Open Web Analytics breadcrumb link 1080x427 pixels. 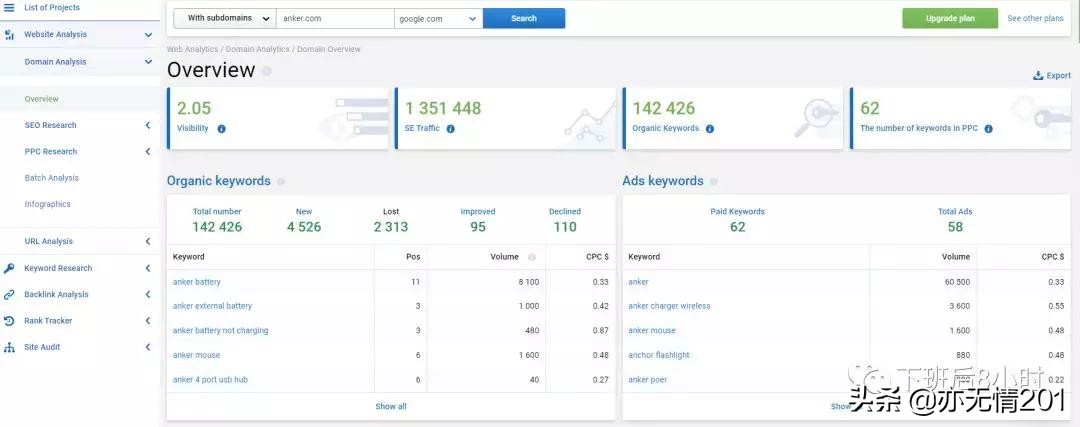point(192,50)
